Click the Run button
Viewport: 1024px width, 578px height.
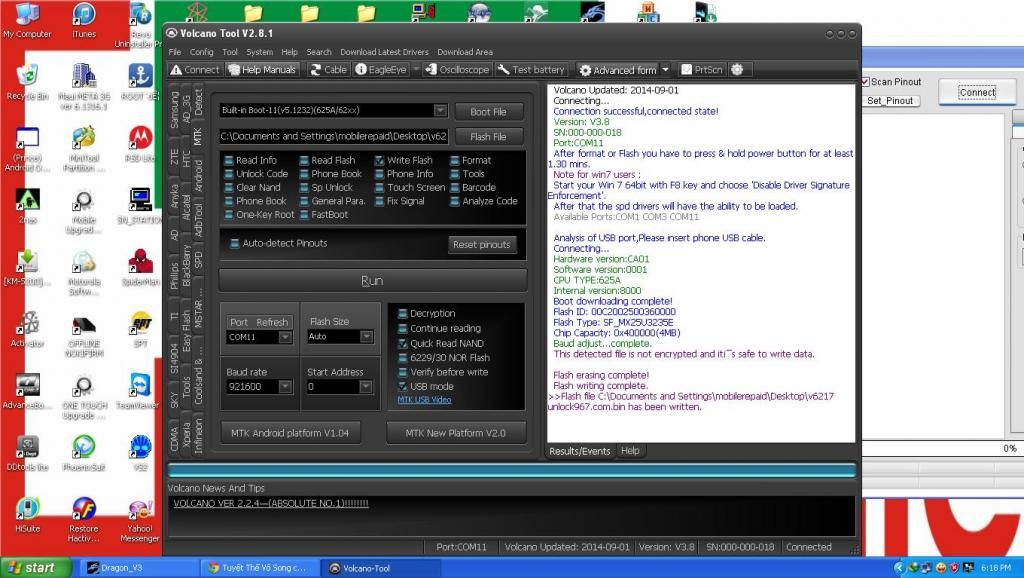[372, 281]
